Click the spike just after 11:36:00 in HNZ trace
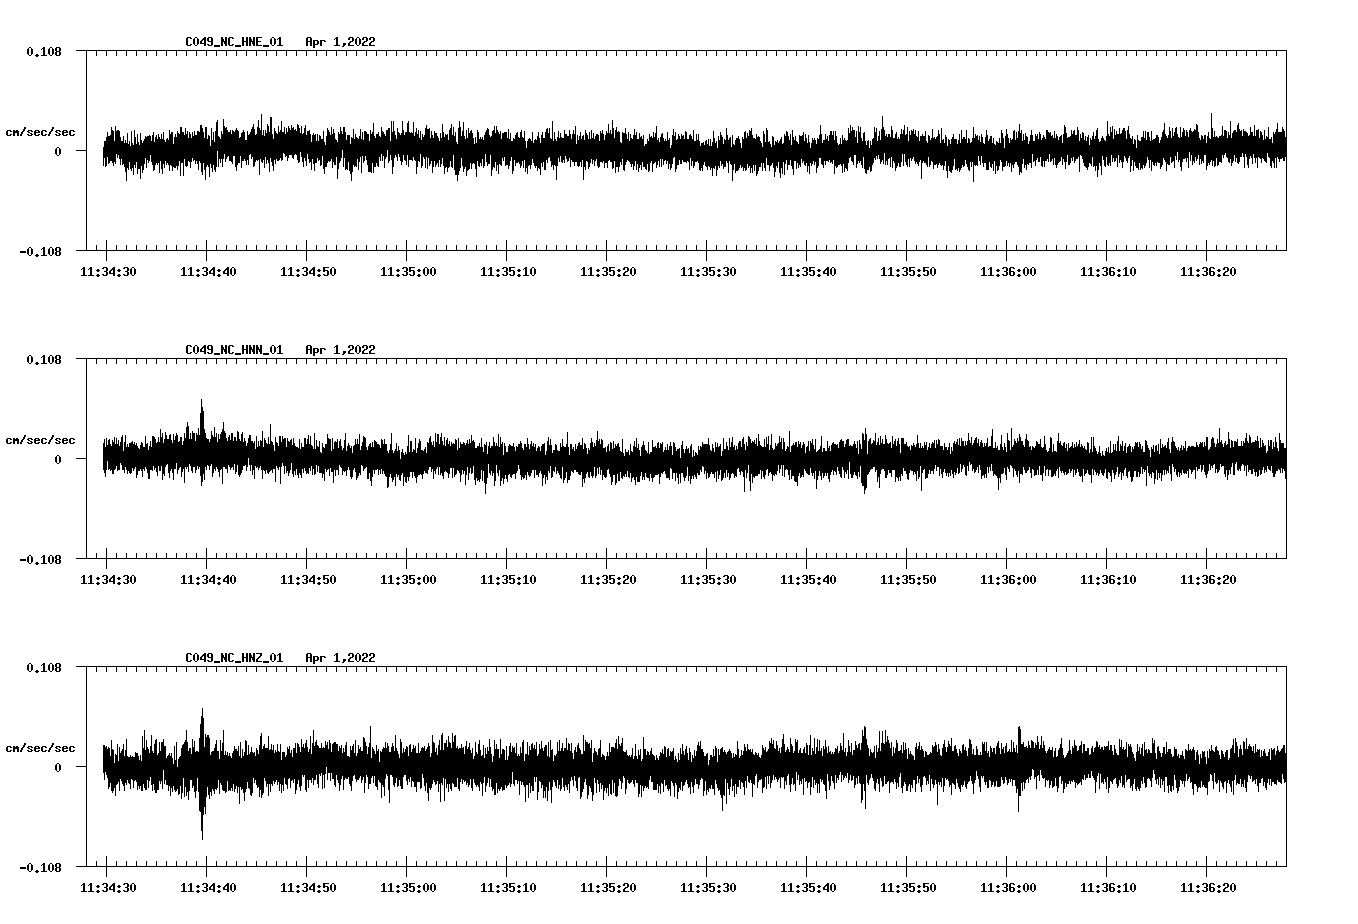This screenshot has width=1358, height=924. point(1020,768)
